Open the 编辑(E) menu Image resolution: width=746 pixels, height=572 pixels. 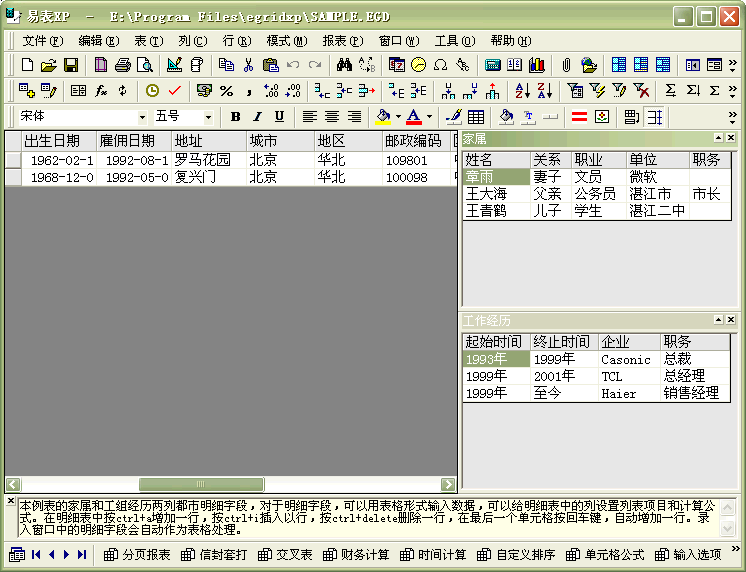point(98,41)
